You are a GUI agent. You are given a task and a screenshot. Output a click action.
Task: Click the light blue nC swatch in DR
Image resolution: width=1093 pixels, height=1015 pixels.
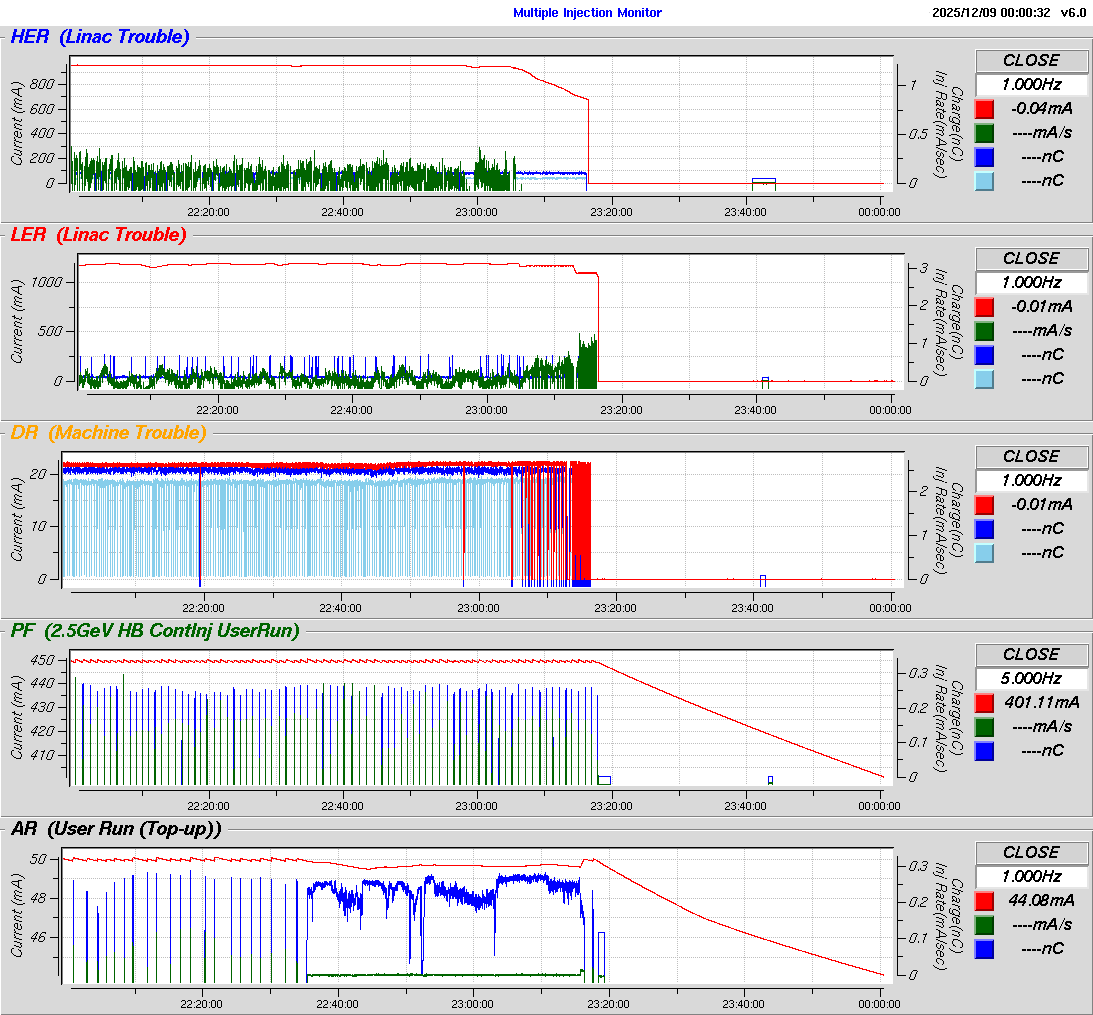[984, 552]
